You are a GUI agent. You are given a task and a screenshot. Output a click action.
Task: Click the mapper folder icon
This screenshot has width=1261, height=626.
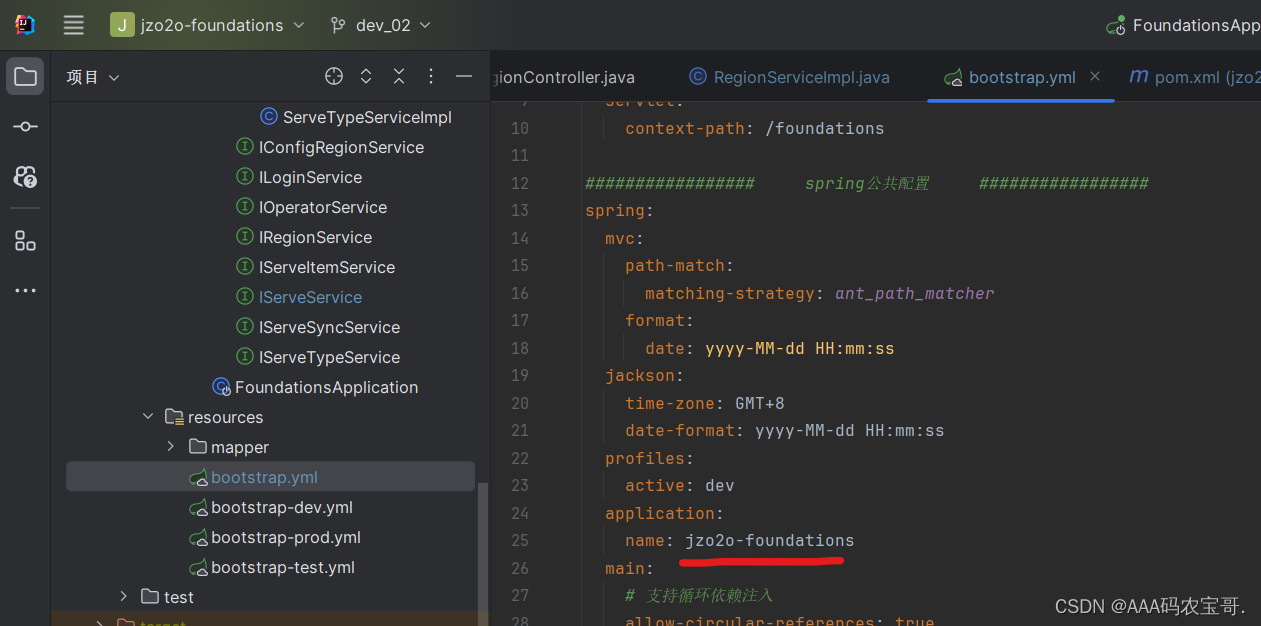[x=198, y=447]
